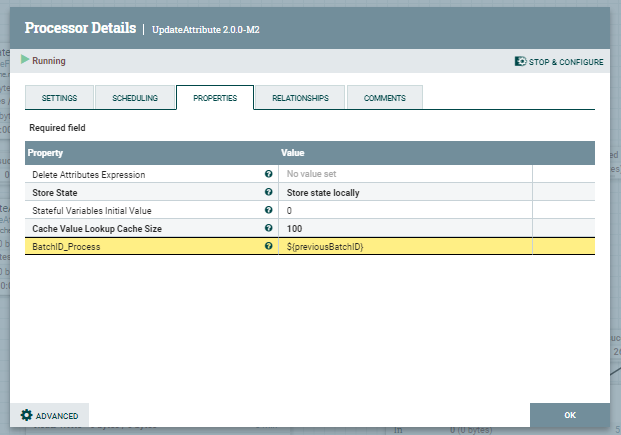Viewport: 621px width, 435px height.
Task: Open the Scheduling tab
Action: tap(135, 97)
